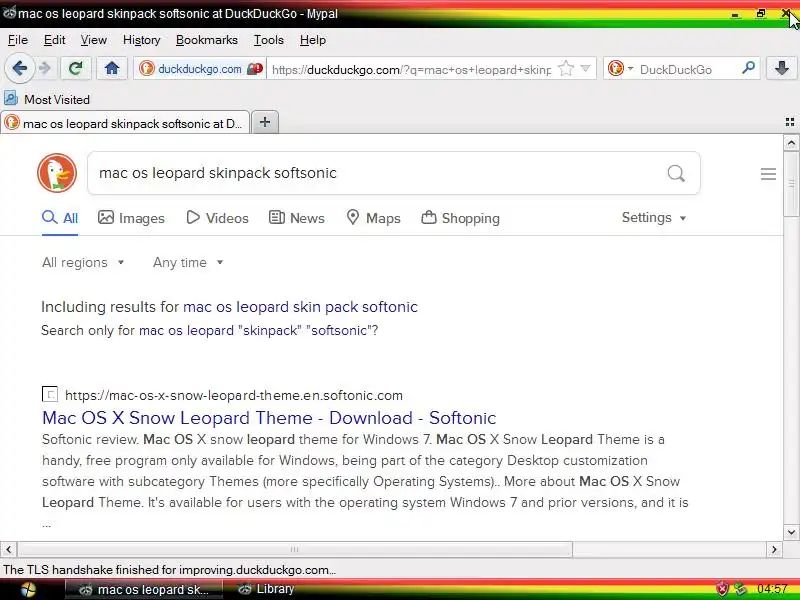This screenshot has height=600, width=800.
Task: Open the History menu
Action: pos(141,40)
